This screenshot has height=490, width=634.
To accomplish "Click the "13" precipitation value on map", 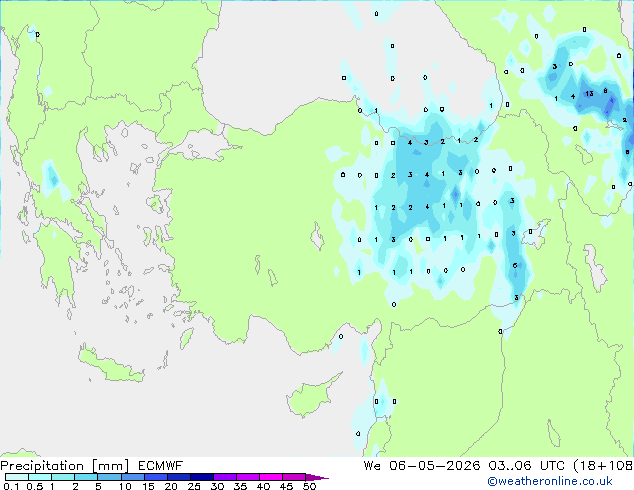I will point(589,94).
